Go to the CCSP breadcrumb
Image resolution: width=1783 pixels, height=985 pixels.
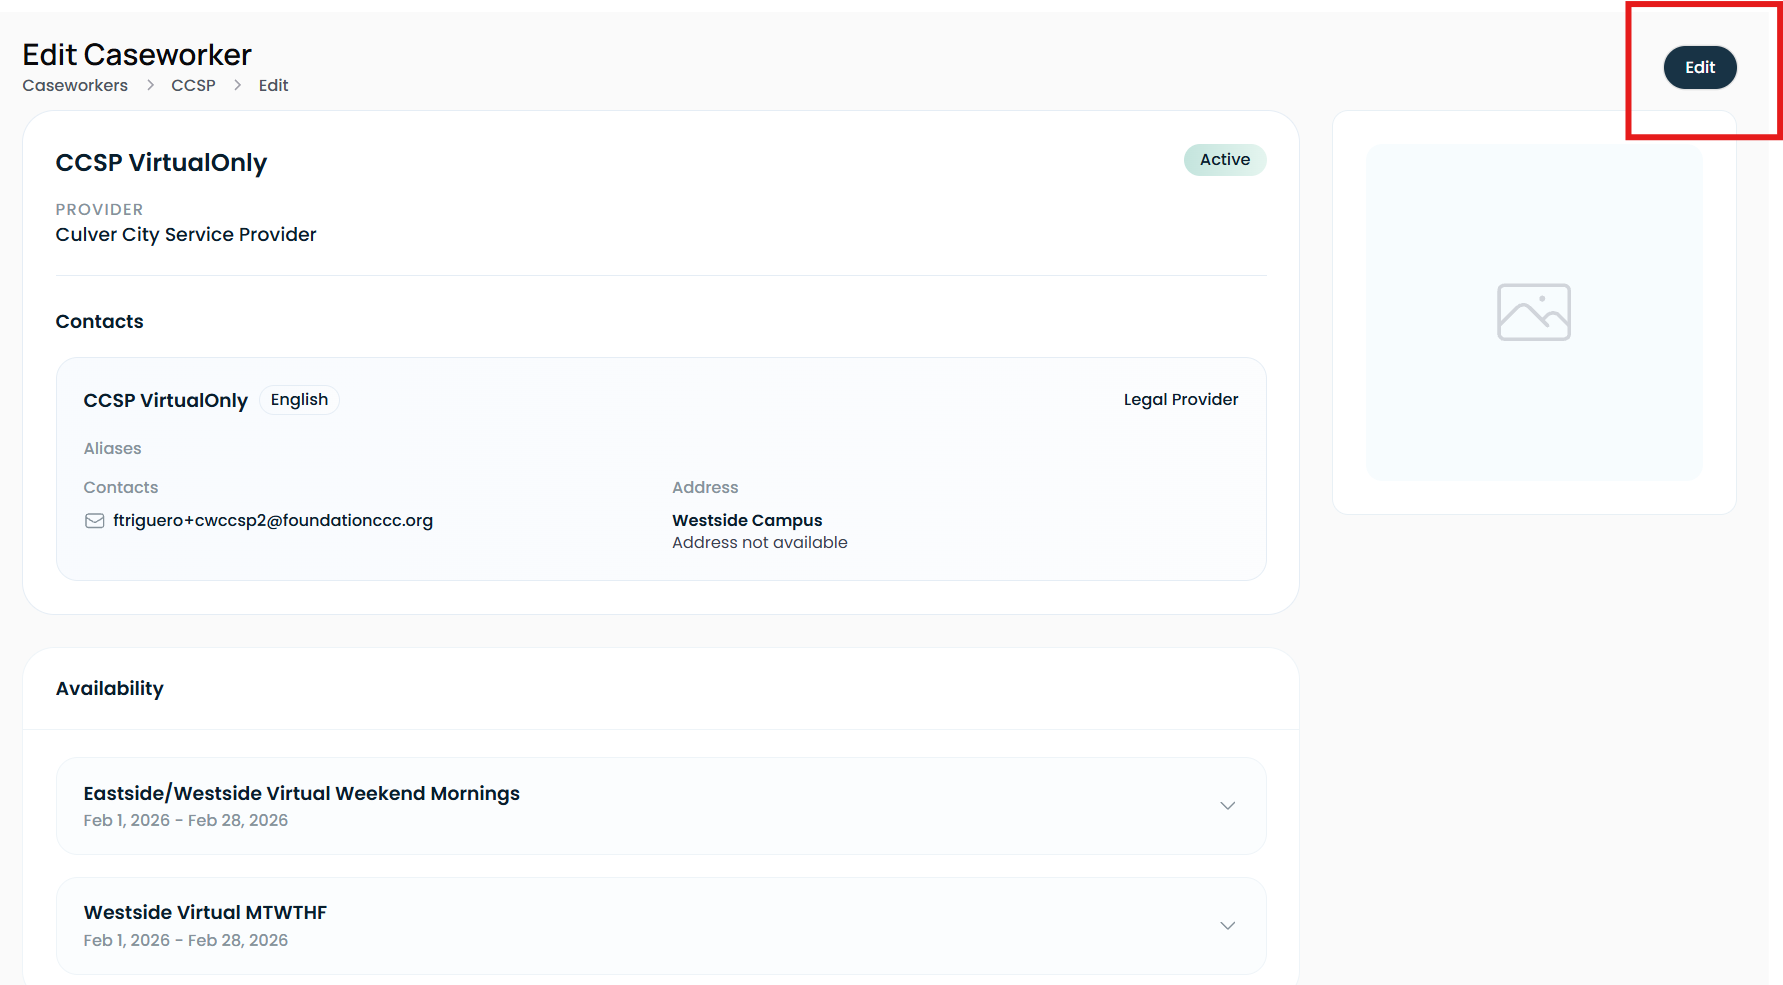point(193,85)
